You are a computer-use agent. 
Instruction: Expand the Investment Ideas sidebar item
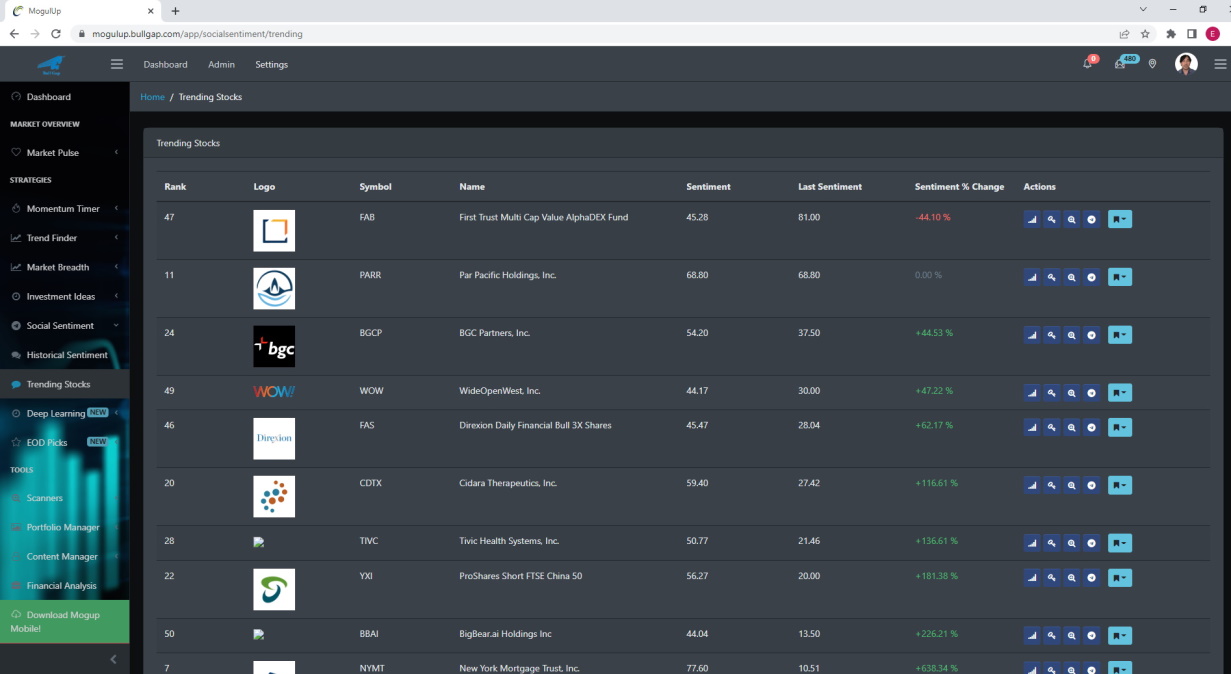[x=64, y=296]
